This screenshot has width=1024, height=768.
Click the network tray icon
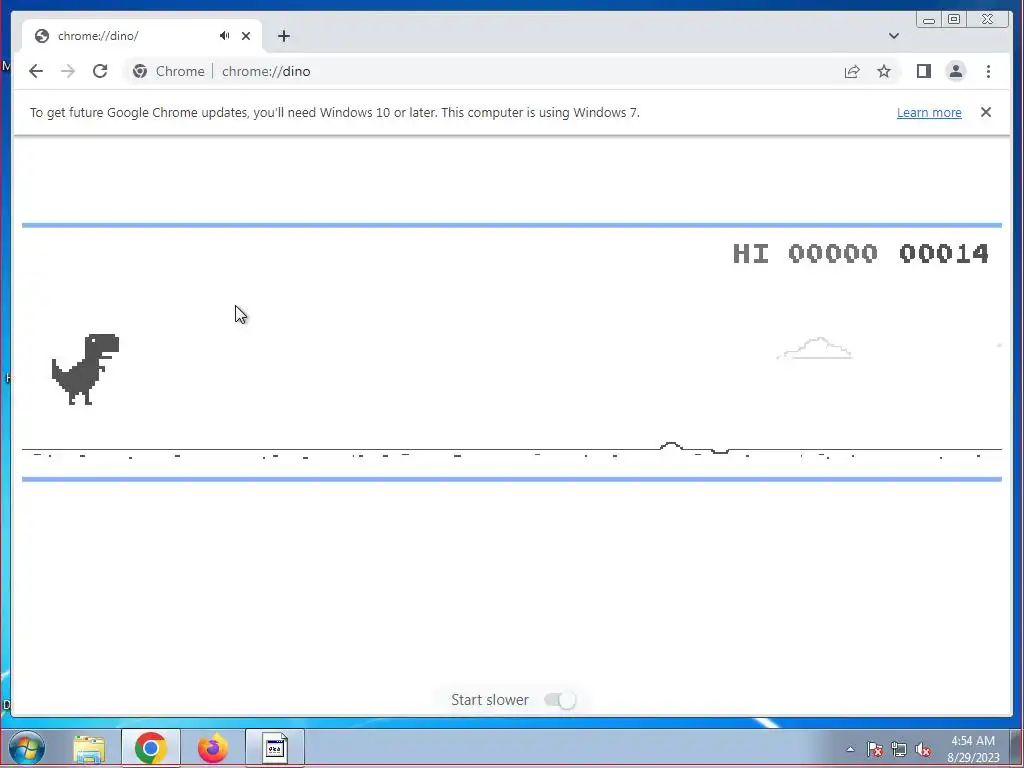point(899,749)
